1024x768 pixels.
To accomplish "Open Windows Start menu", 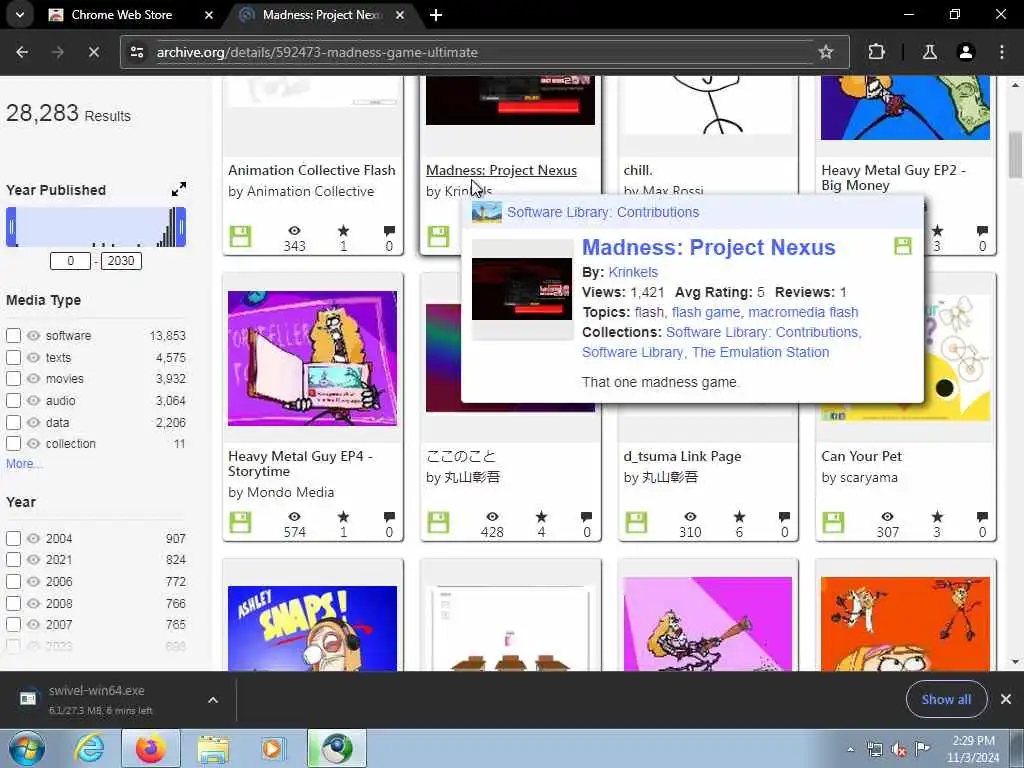I will (26, 748).
